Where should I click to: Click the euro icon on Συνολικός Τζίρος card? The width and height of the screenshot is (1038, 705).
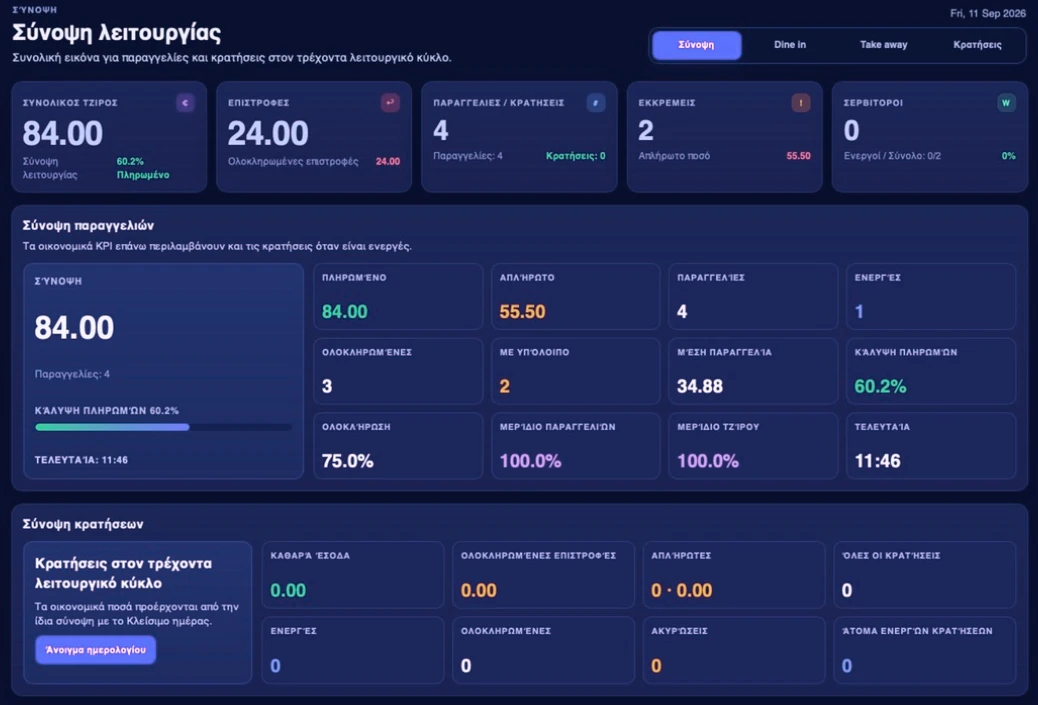coord(185,103)
